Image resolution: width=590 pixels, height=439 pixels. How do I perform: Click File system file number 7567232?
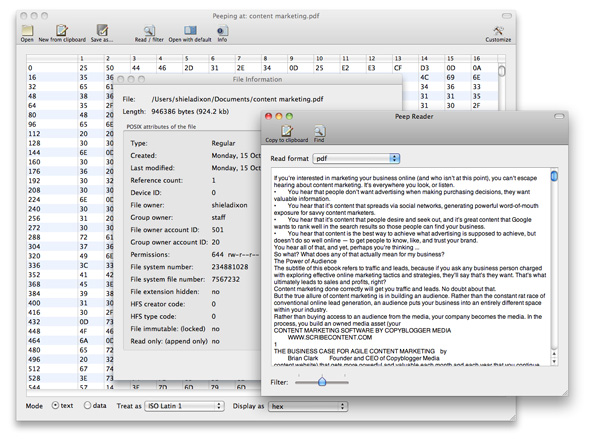tap(225, 280)
